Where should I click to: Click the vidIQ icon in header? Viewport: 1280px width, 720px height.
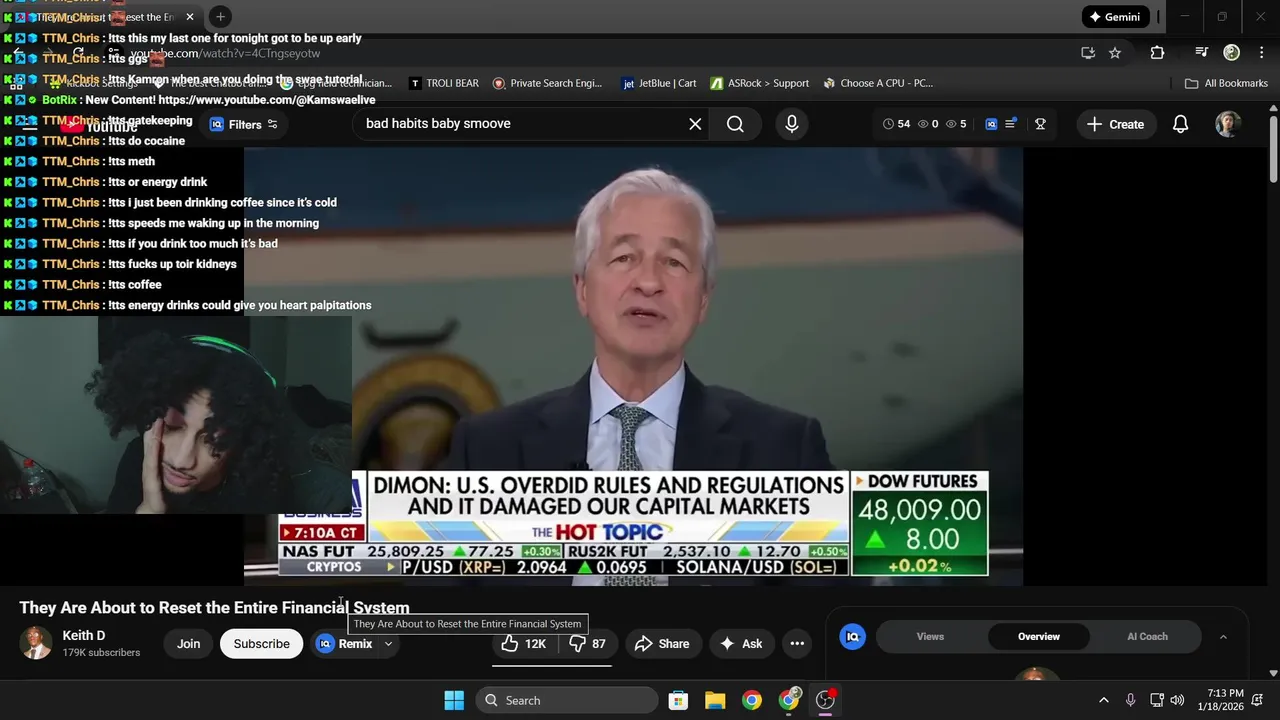point(991,124)
